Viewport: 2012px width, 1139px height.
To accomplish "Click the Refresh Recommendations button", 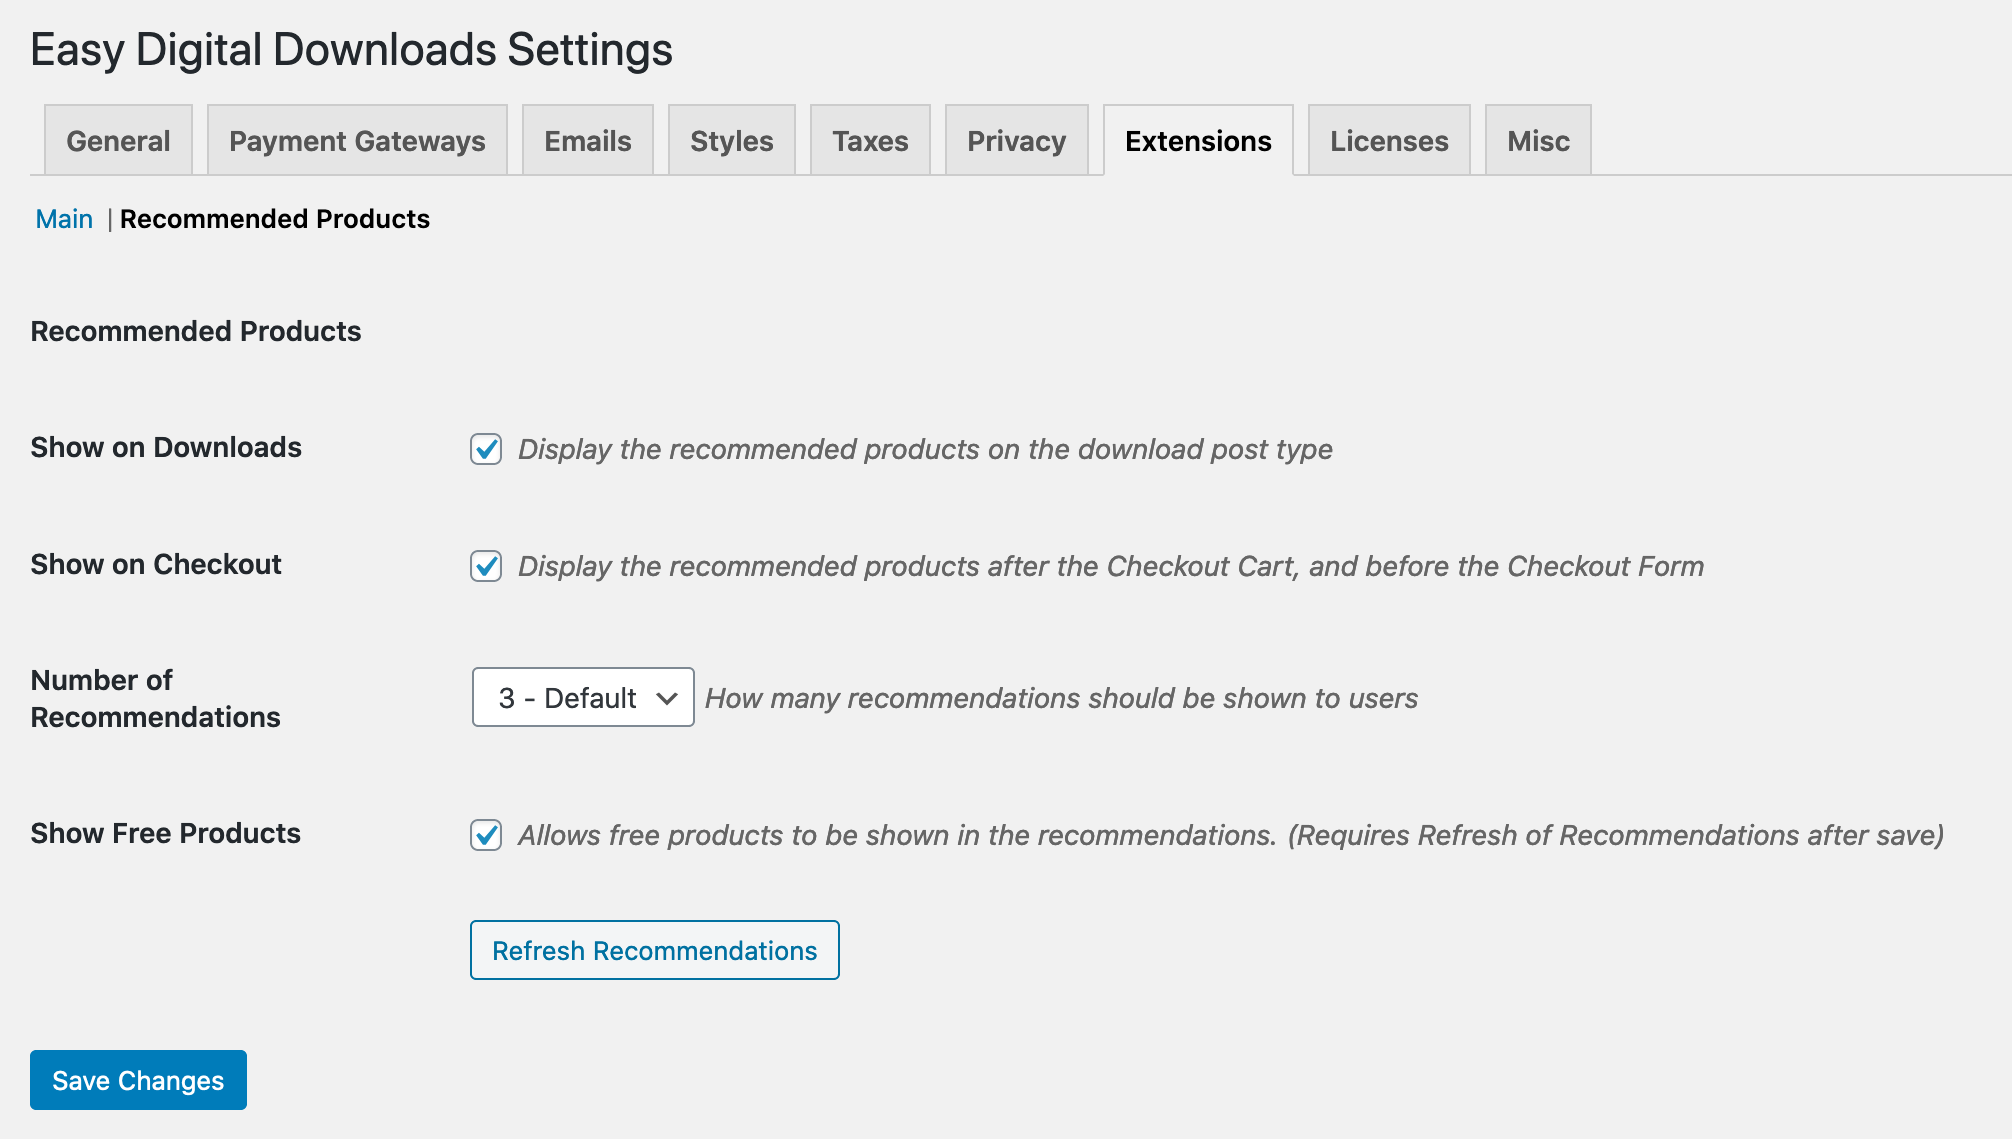I will 654,950.
